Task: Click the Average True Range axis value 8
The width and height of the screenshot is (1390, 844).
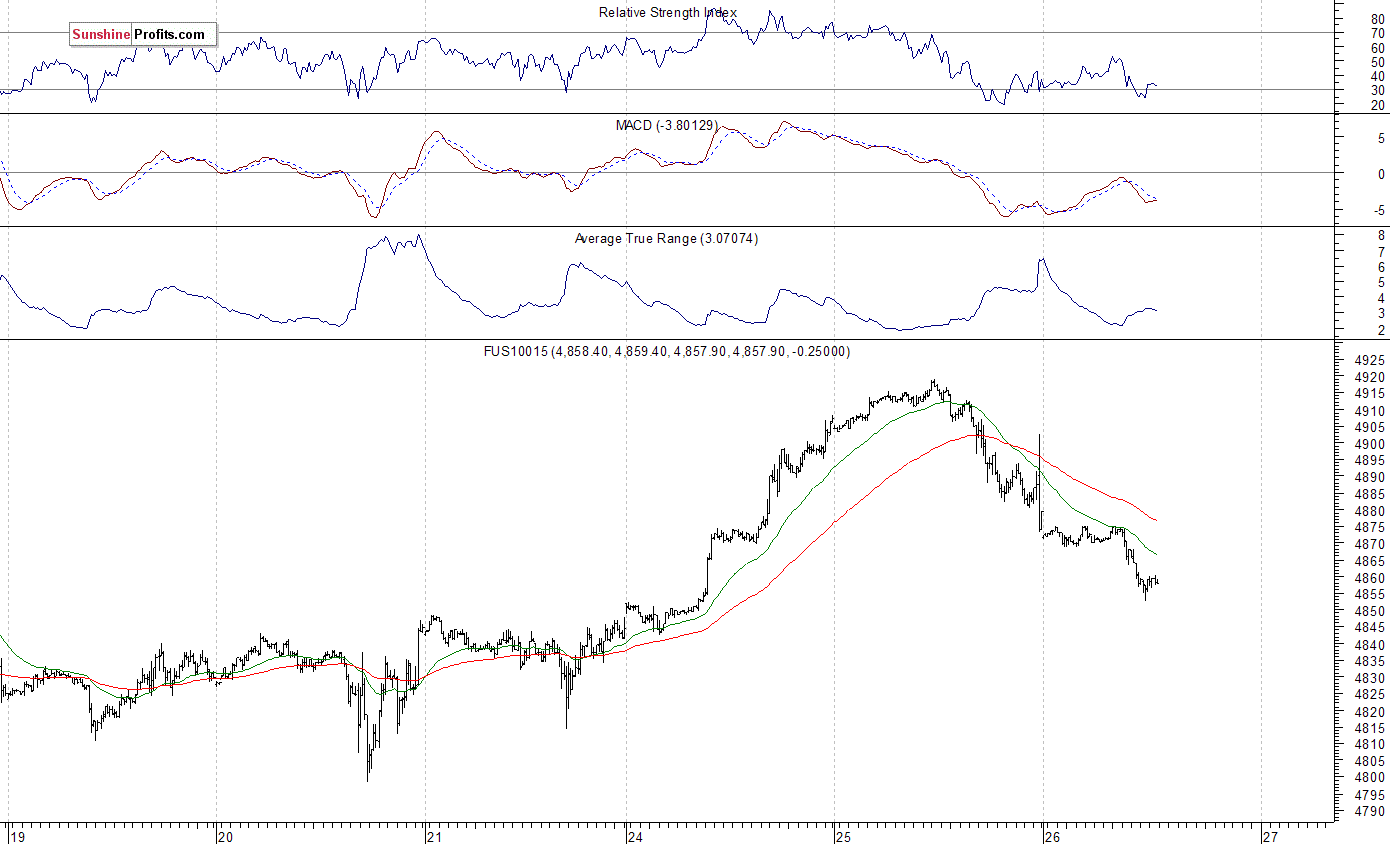Action: tap(1381, 235)
